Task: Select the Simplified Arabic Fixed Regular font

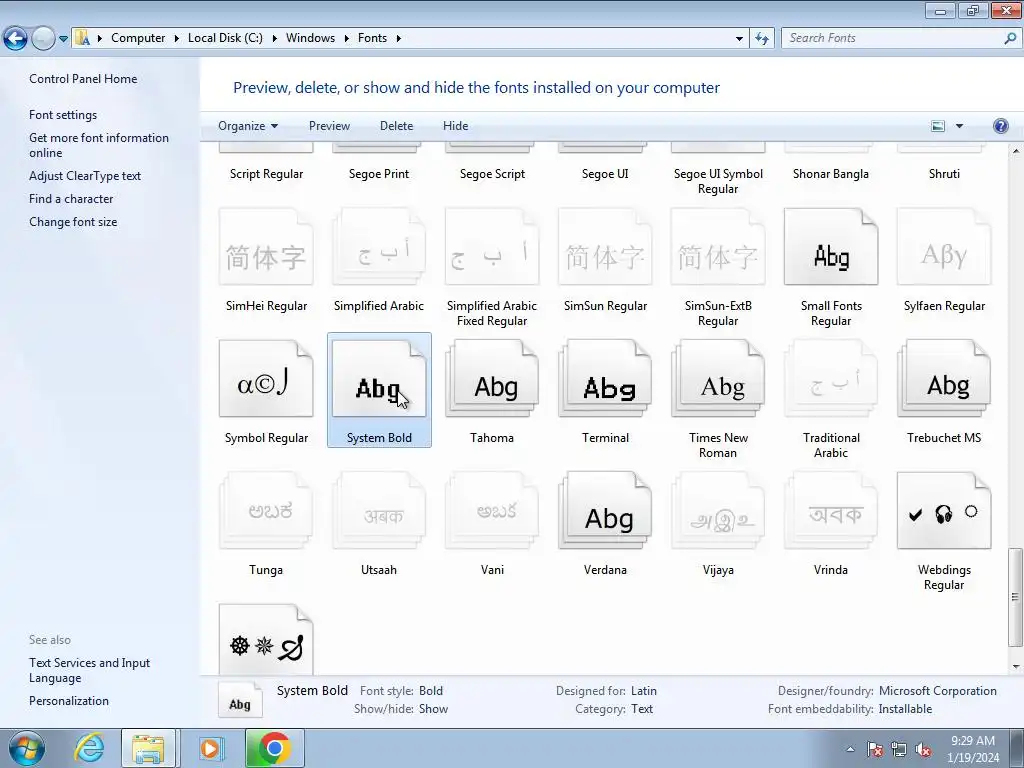Action: pyautogui.click(x=492, y=247)
